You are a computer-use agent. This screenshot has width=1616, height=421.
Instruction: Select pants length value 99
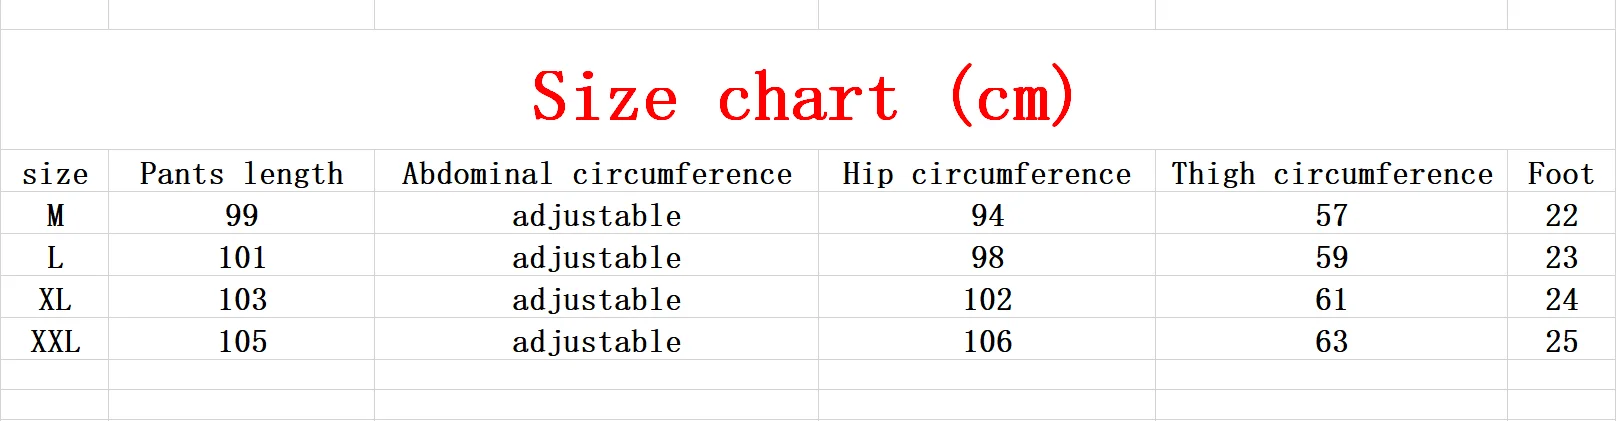tap(242, 213)
